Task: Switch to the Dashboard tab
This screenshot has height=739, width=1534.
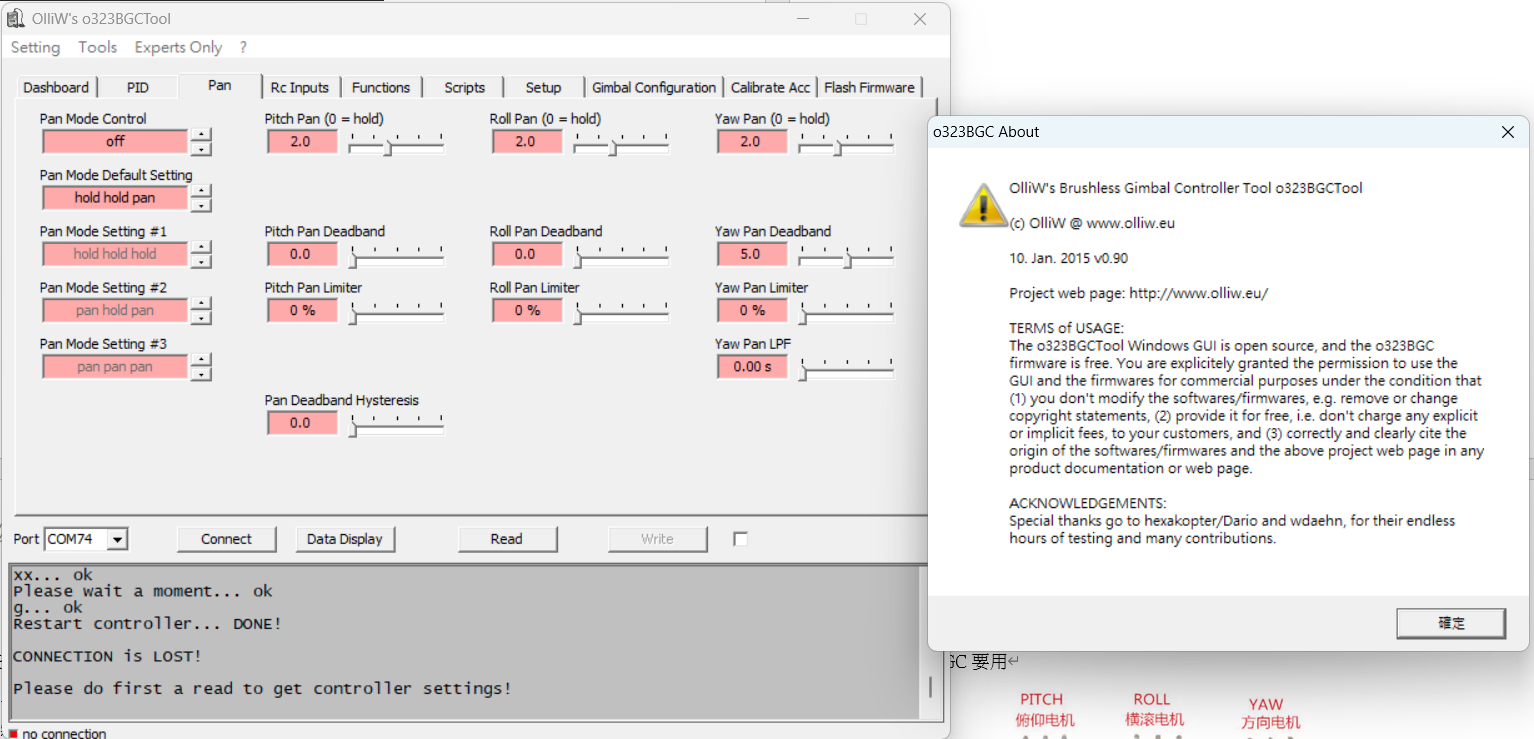Action: tap(56, 88)
